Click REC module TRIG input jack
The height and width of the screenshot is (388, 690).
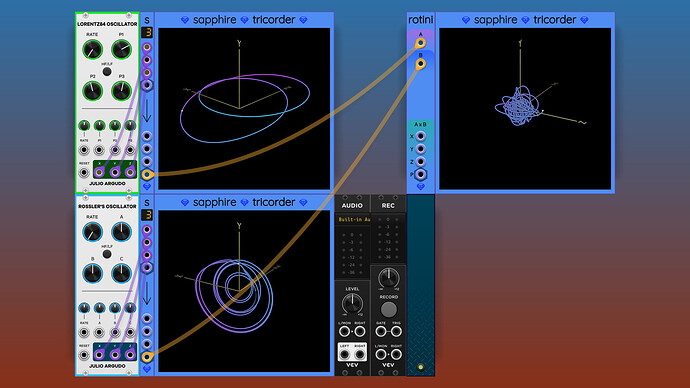(x=396, y=331)
